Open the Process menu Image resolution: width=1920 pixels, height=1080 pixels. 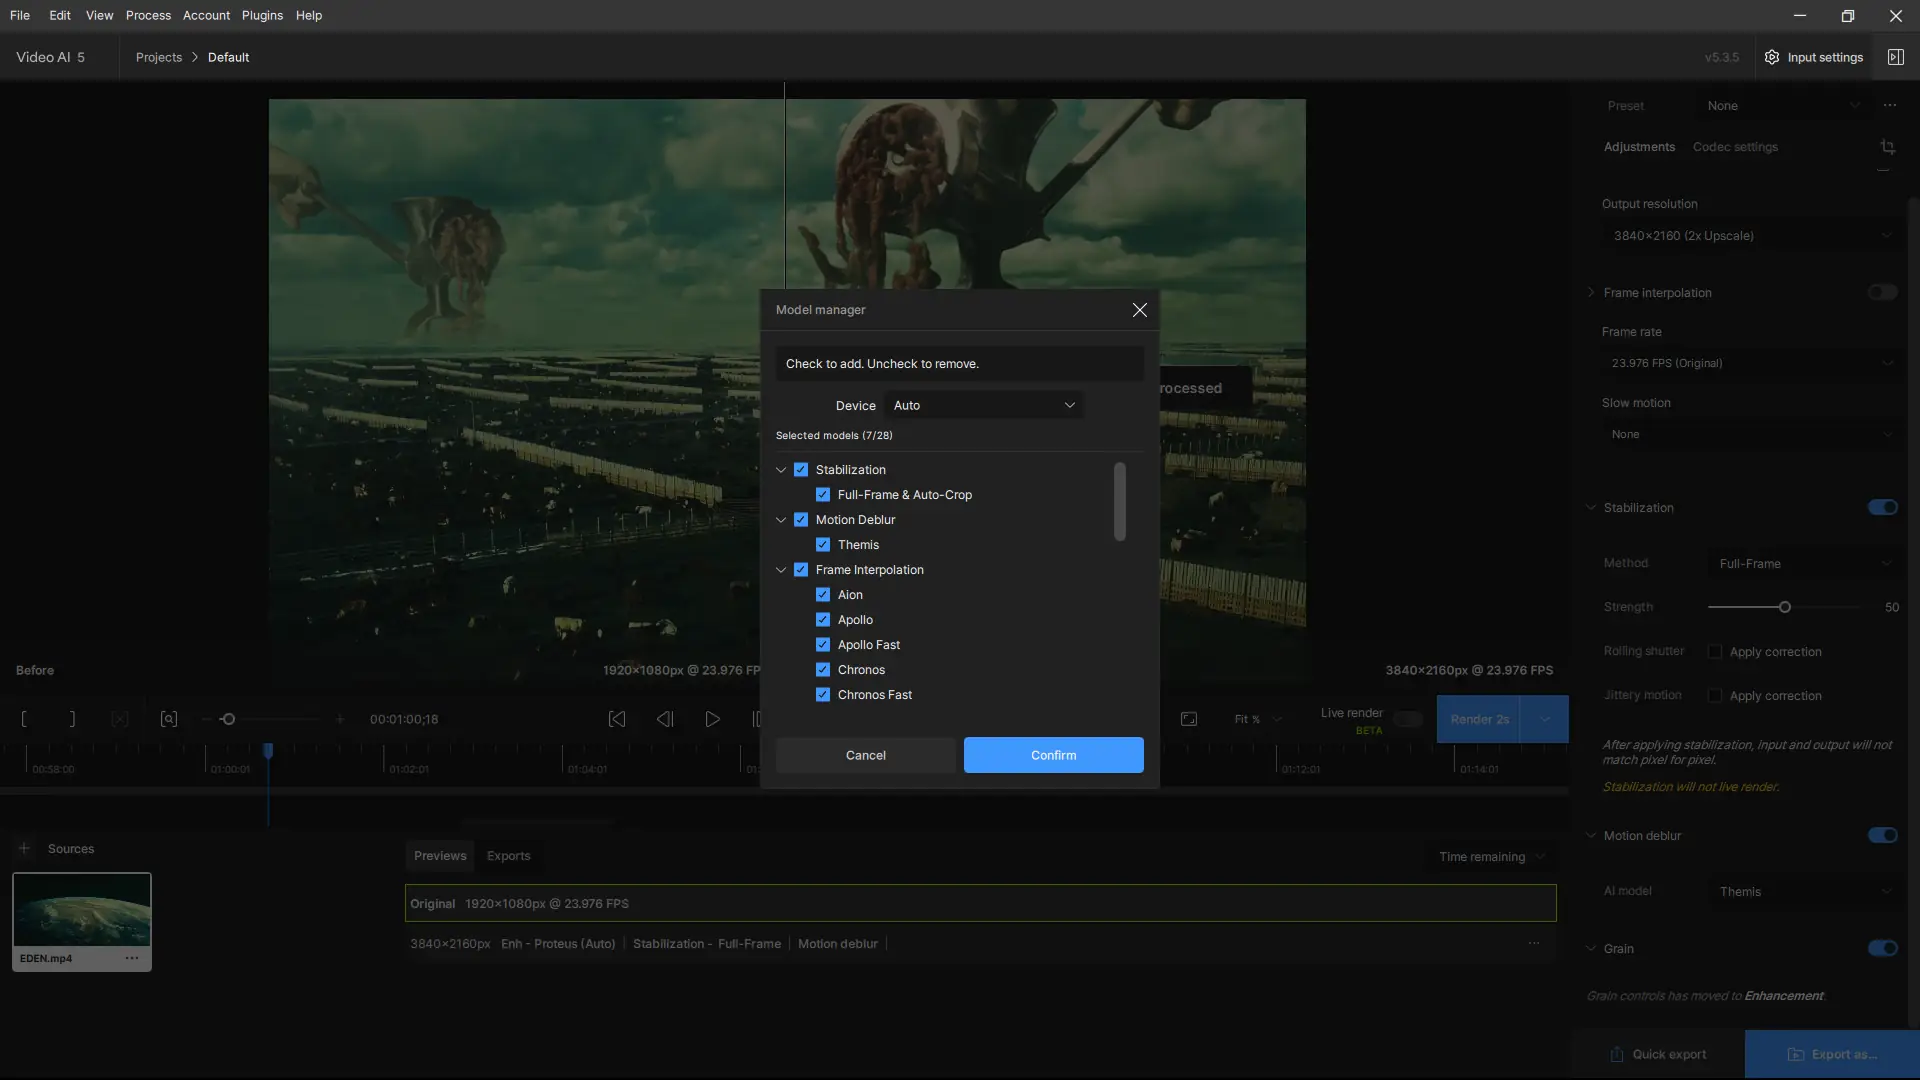[x=148, y=15]
